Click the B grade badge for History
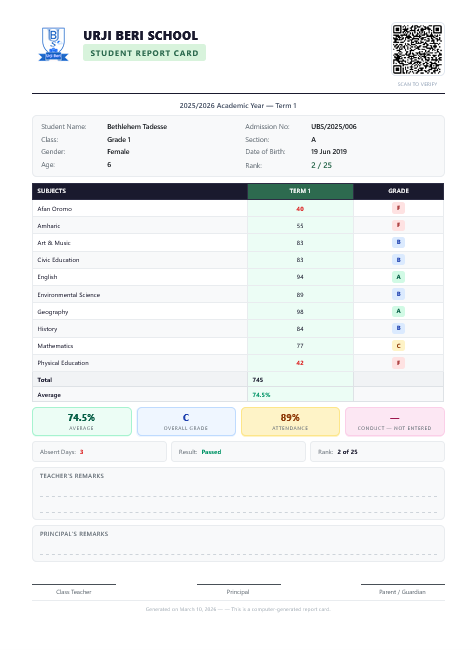This screenshot has height=651, width=476. pos(398,328)
